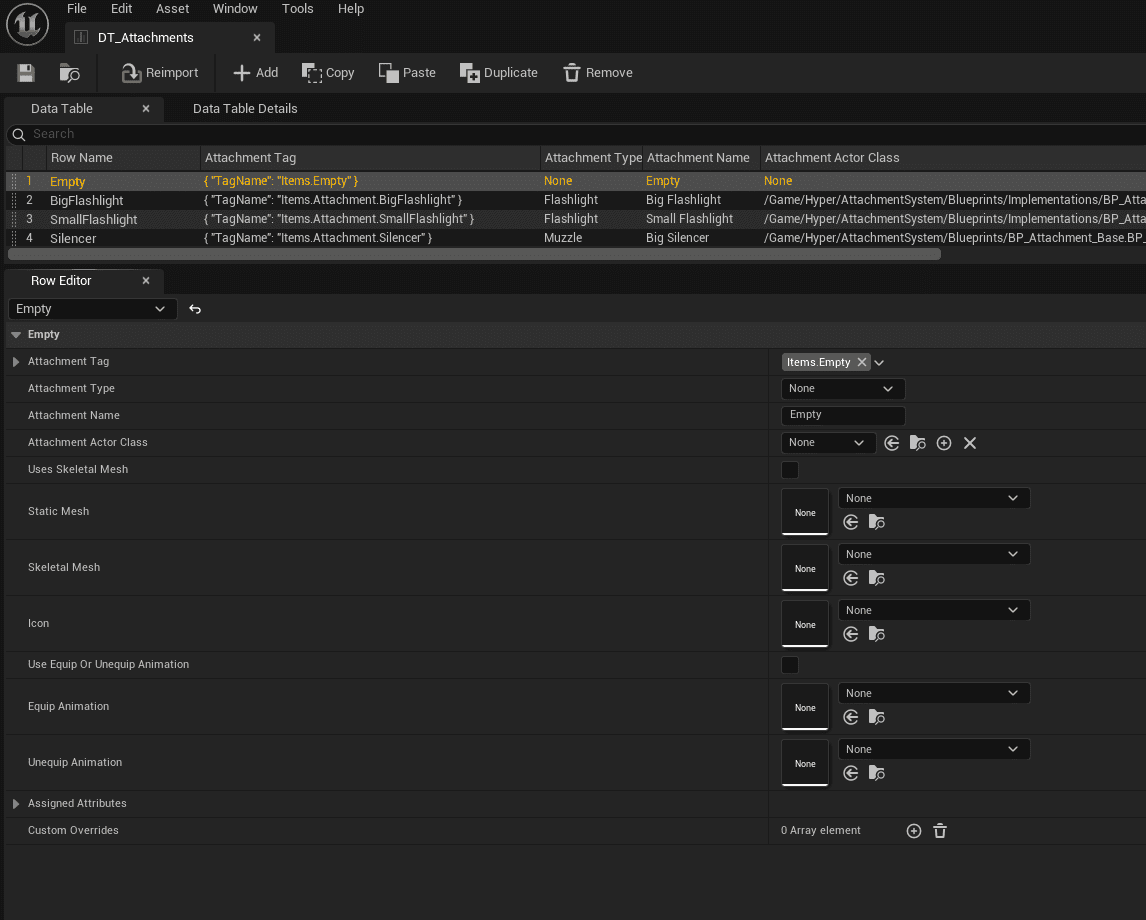This screenshot has height=920, width=1146.
Task: Close the Row Editor tab
Action: click(145, 281)
